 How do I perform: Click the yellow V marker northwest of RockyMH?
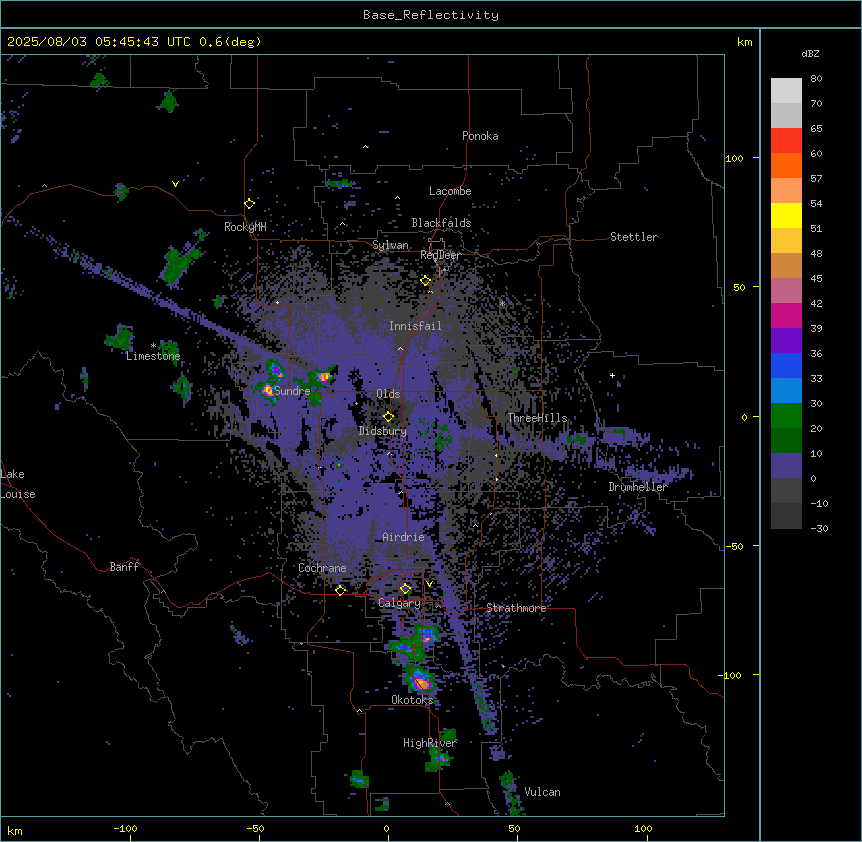175,184
